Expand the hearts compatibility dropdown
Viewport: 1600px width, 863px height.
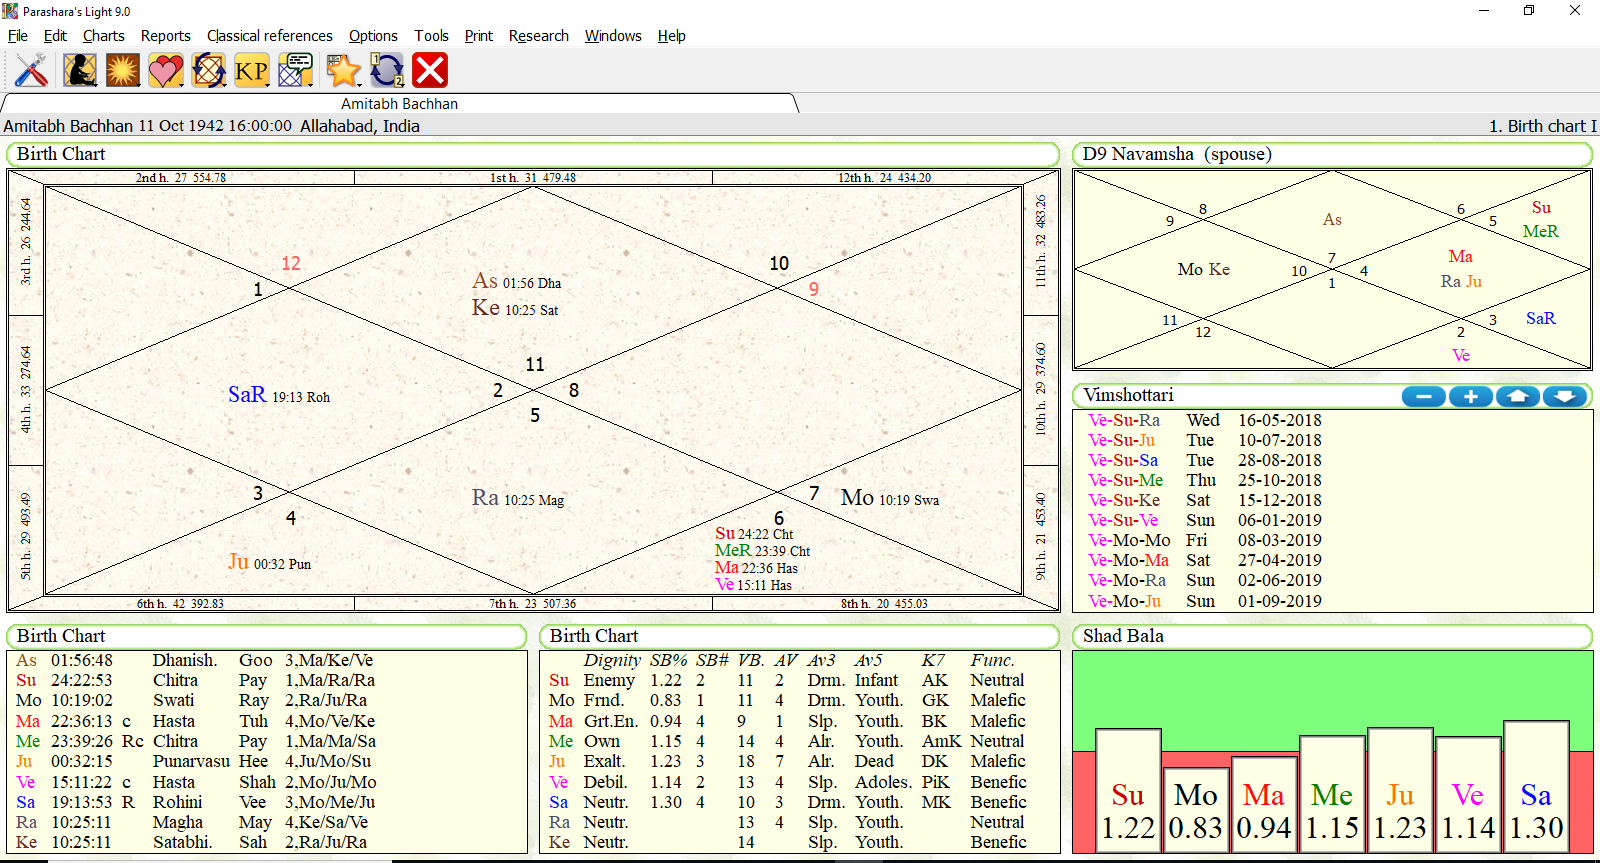click(x=181, y=83)
